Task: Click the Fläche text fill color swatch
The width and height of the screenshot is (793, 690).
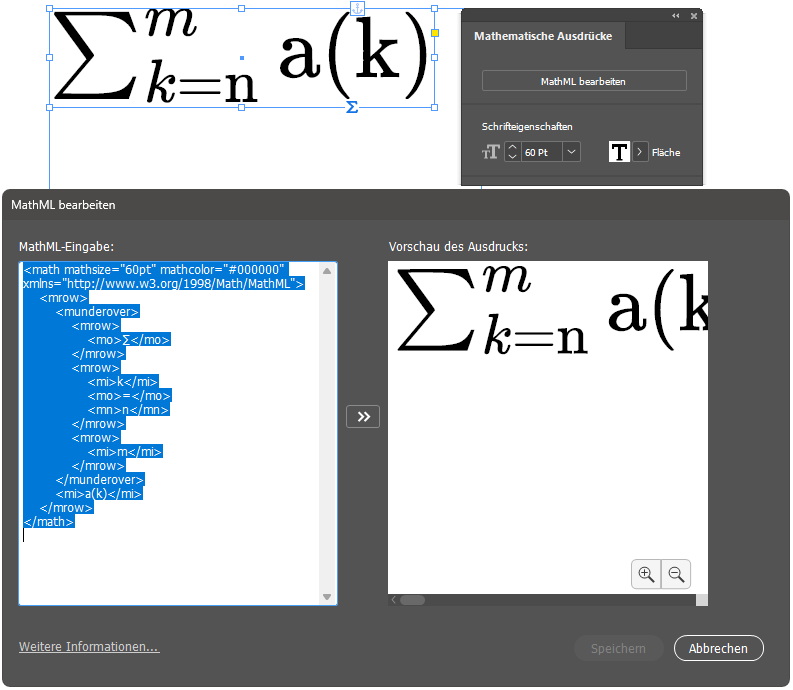Action: pyautogui.click(x=620, y=152)
